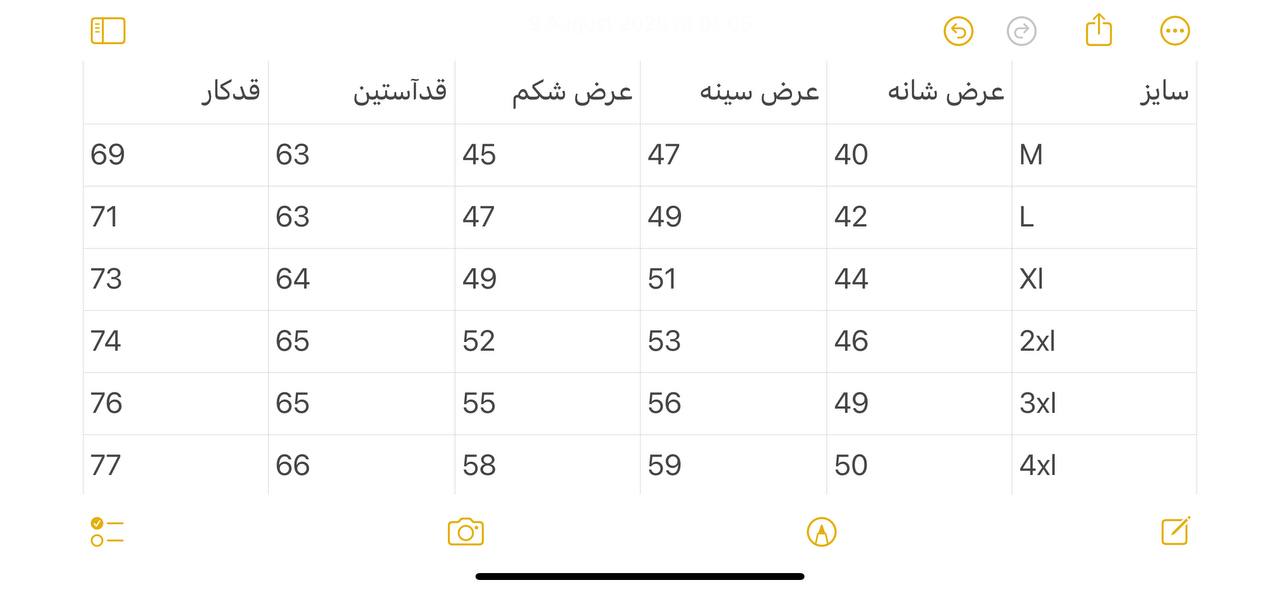Tap the cell showing 69 in M row
The width and height of the screenshot is (1280, 591).
(176, 155)
